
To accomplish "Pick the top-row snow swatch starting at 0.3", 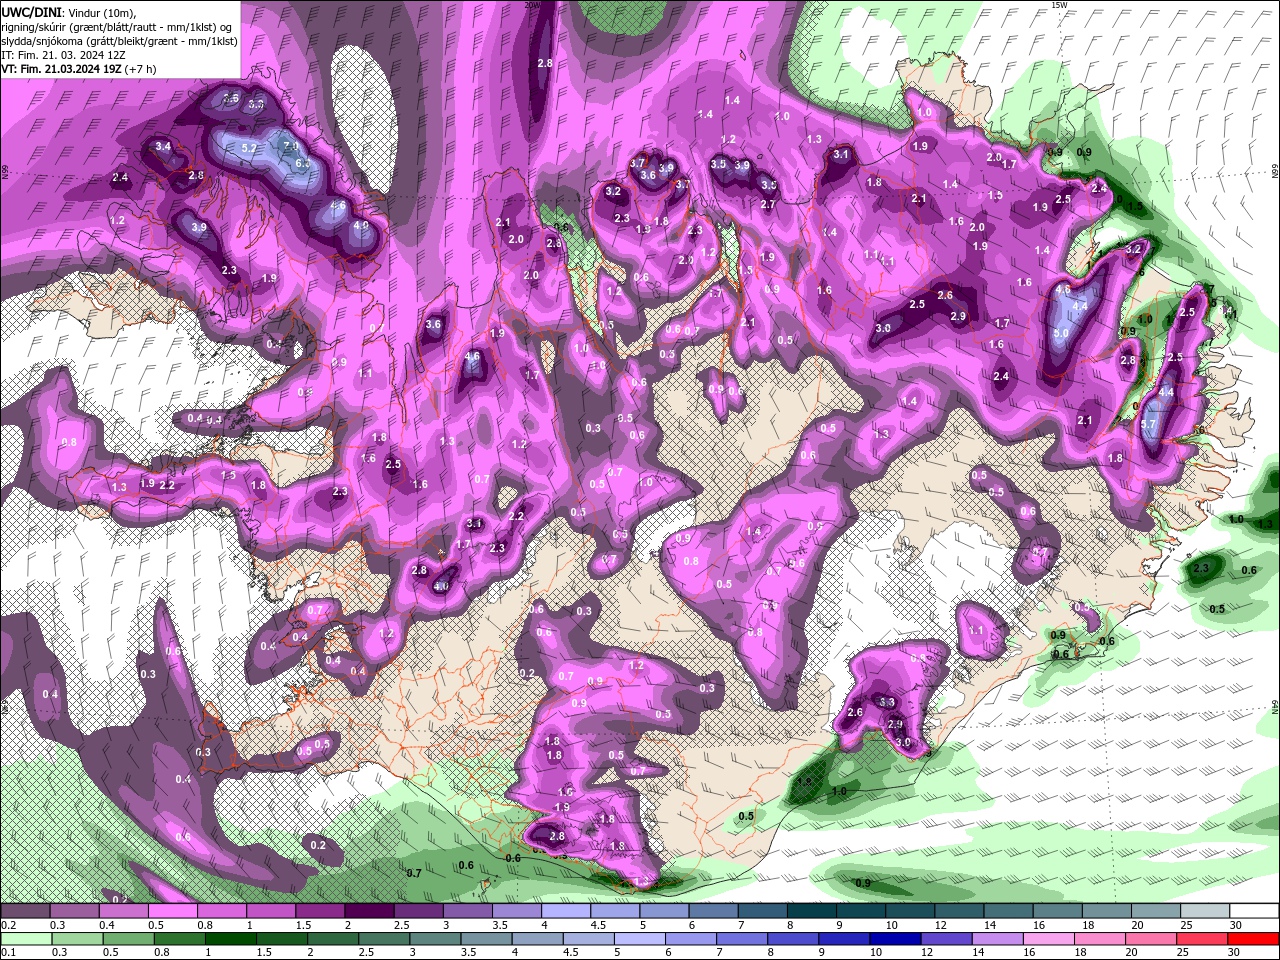I will (x=75, y=911).
